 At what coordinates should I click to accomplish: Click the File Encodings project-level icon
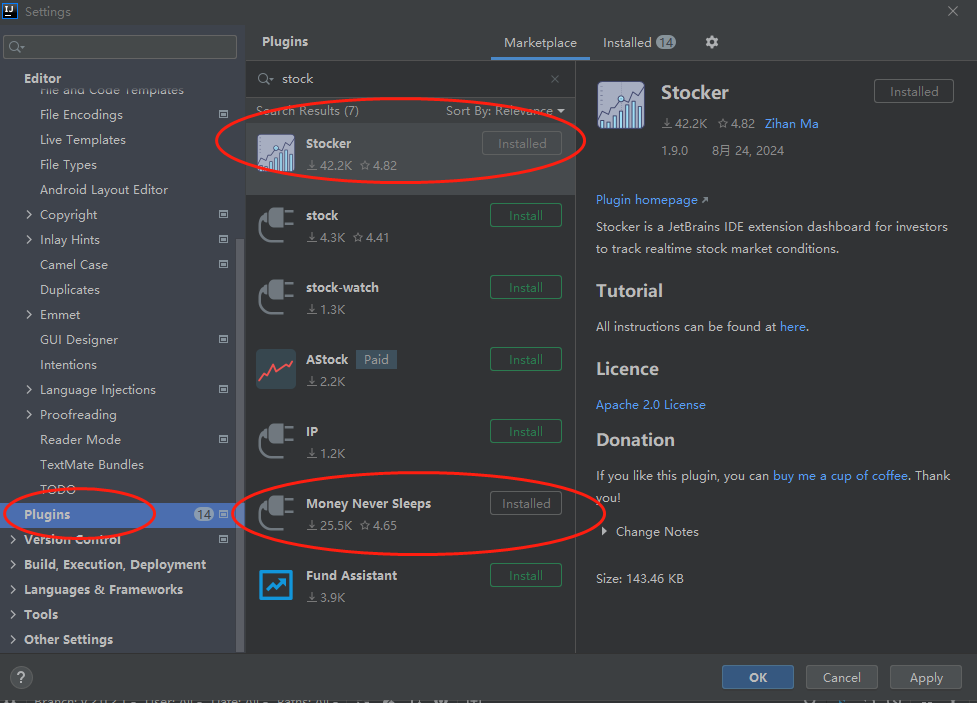click(x=223, y=114)
